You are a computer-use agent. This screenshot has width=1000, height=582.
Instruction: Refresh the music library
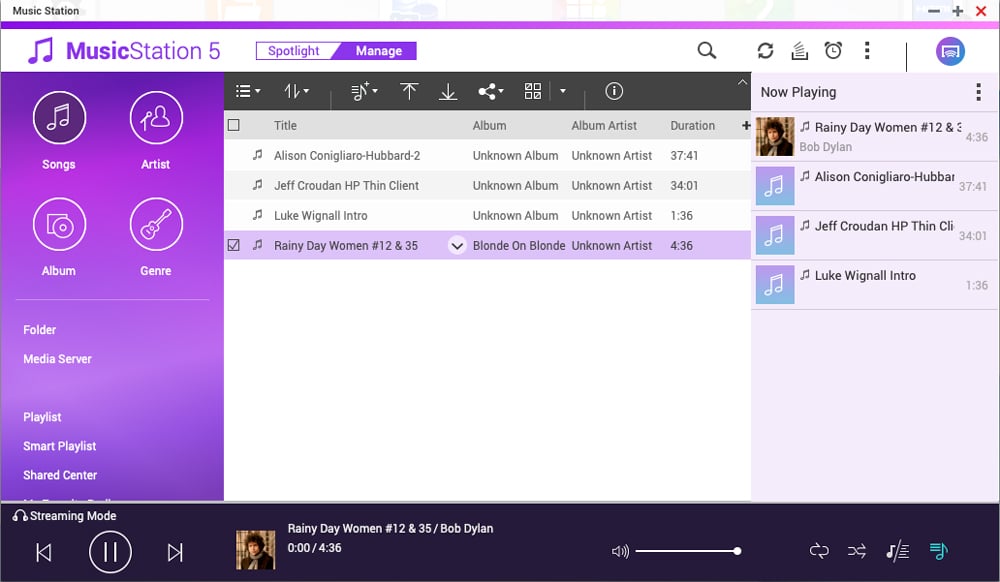coord(765,50)
